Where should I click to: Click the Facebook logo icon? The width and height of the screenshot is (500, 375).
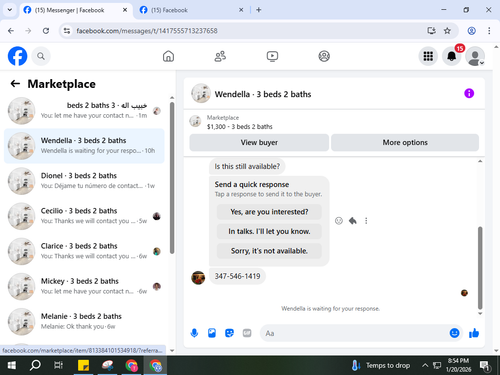point(17,56)
